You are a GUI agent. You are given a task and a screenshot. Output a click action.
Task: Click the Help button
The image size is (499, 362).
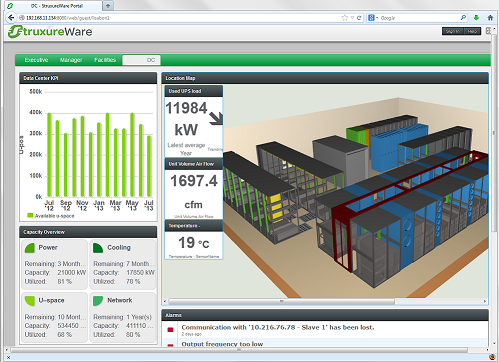[472, 31]
